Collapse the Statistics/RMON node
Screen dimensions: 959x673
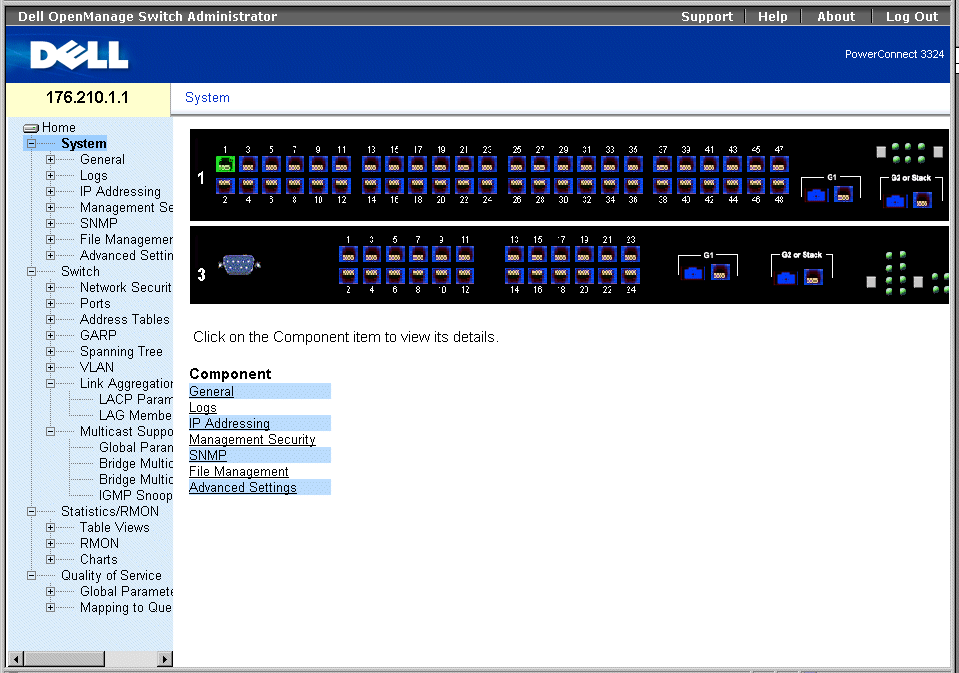[31, 511]
